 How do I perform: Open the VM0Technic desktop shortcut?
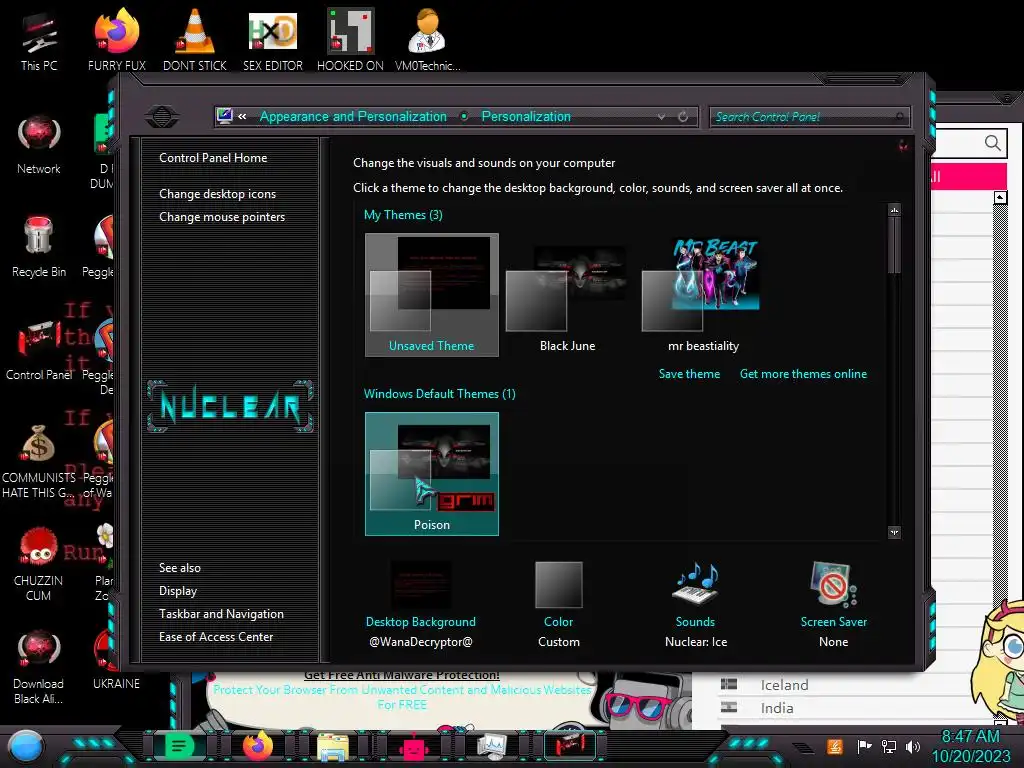pos(427,41)
